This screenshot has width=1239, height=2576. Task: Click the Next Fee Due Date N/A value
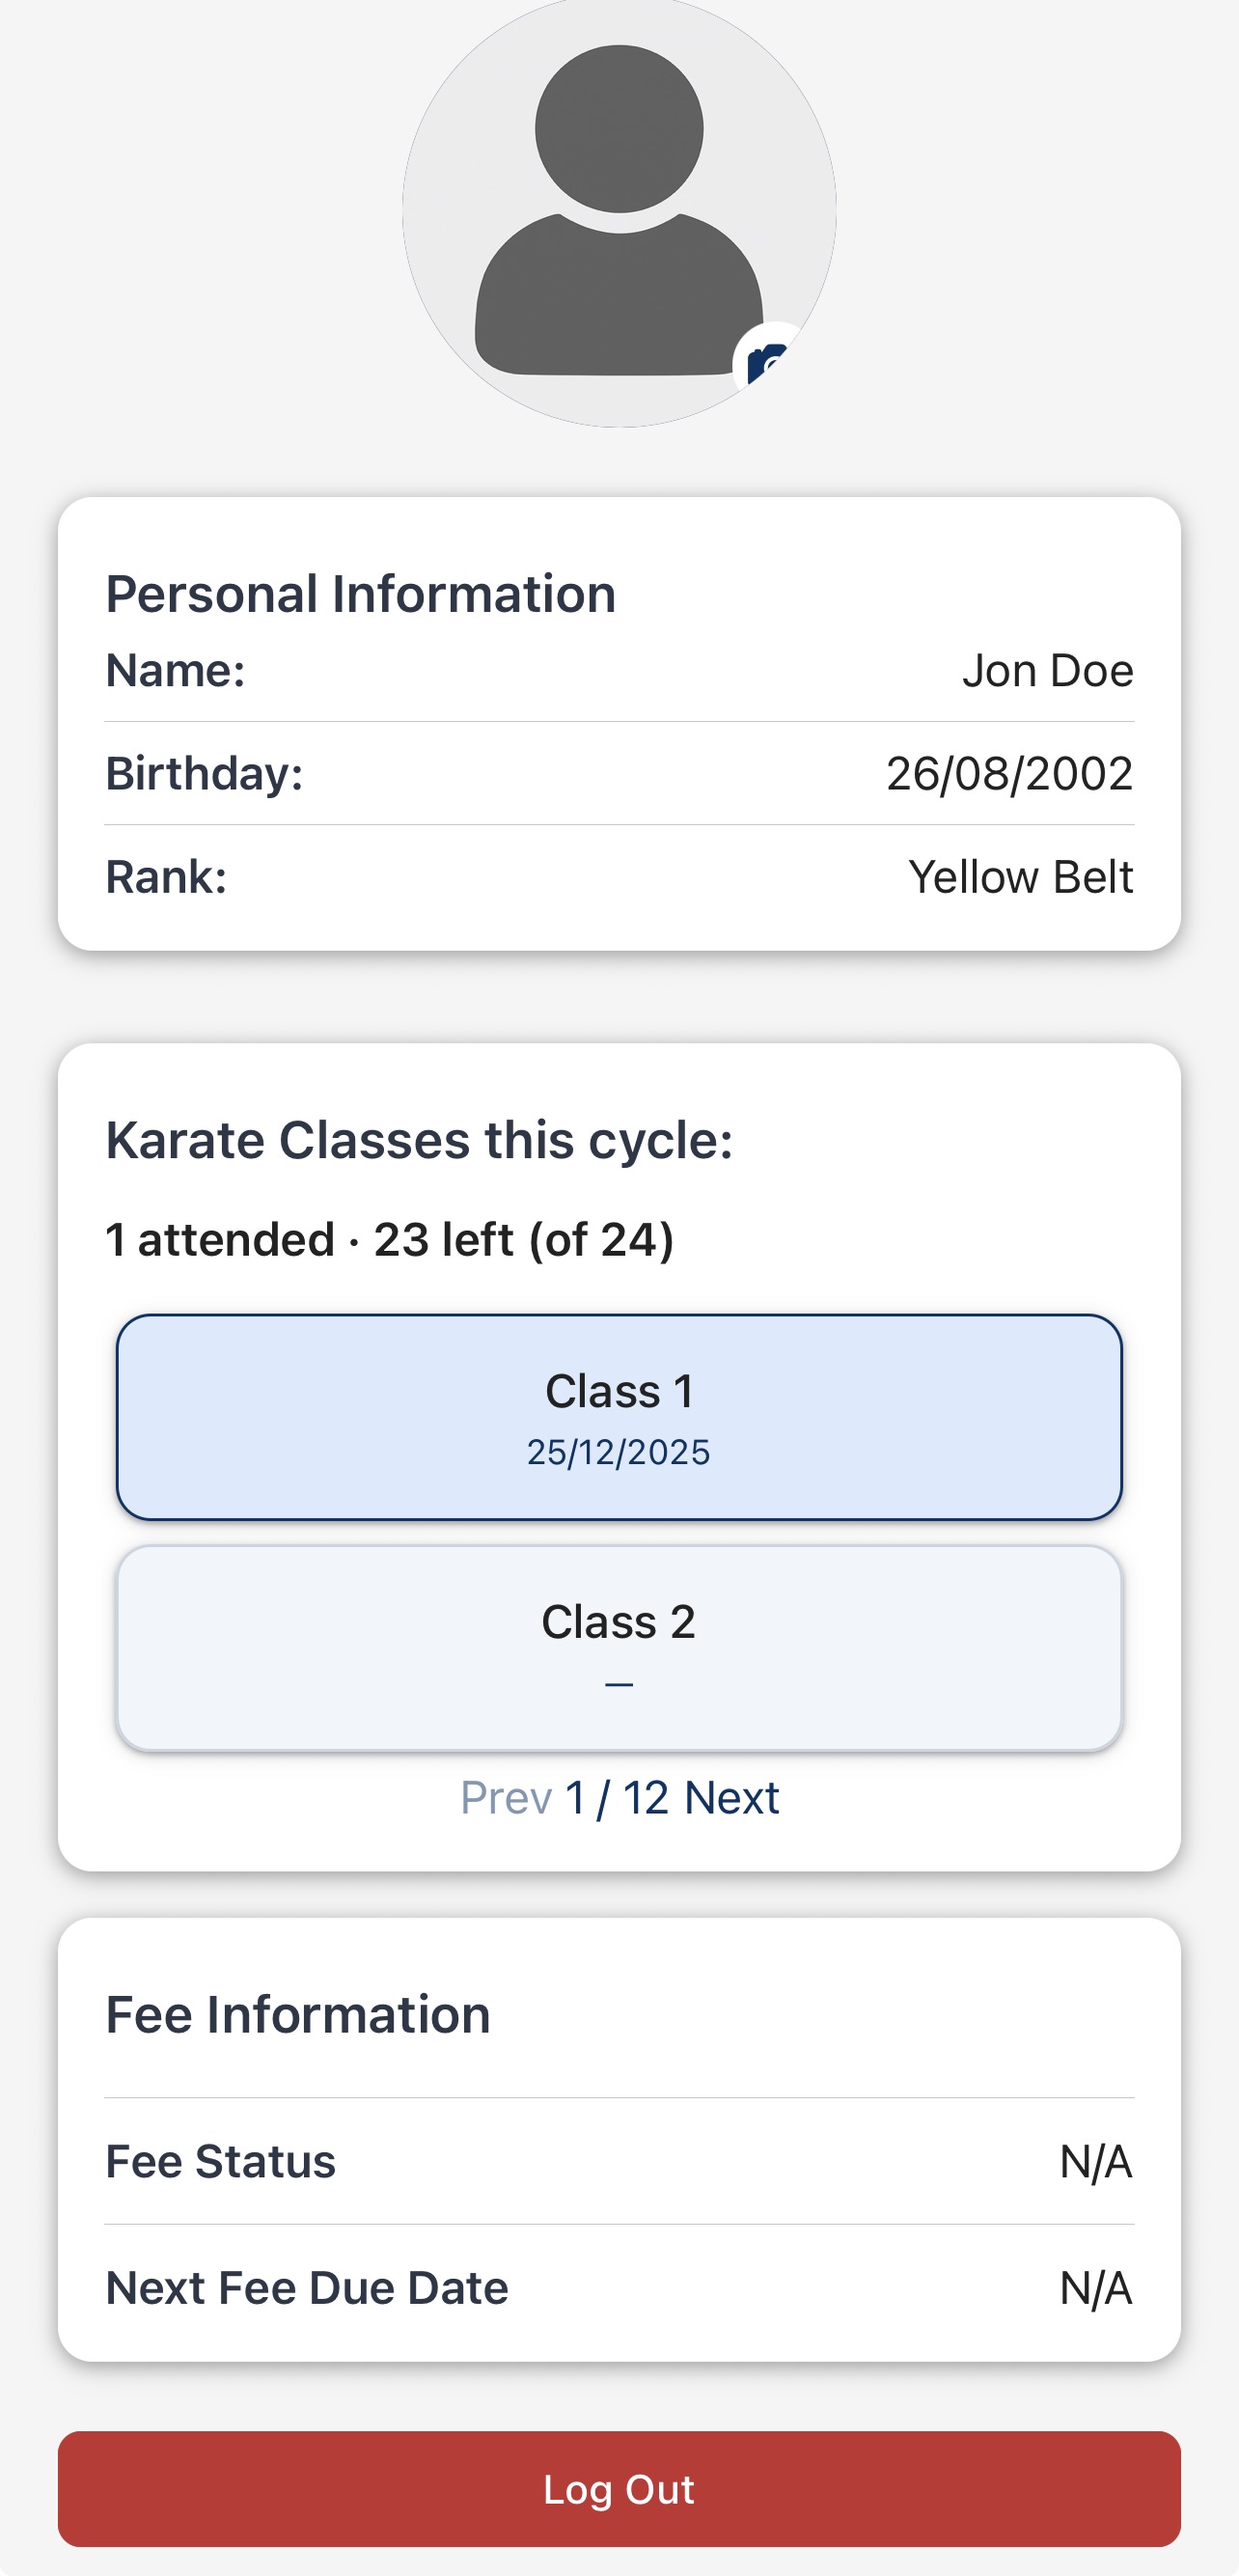tap(1096, 2288)
